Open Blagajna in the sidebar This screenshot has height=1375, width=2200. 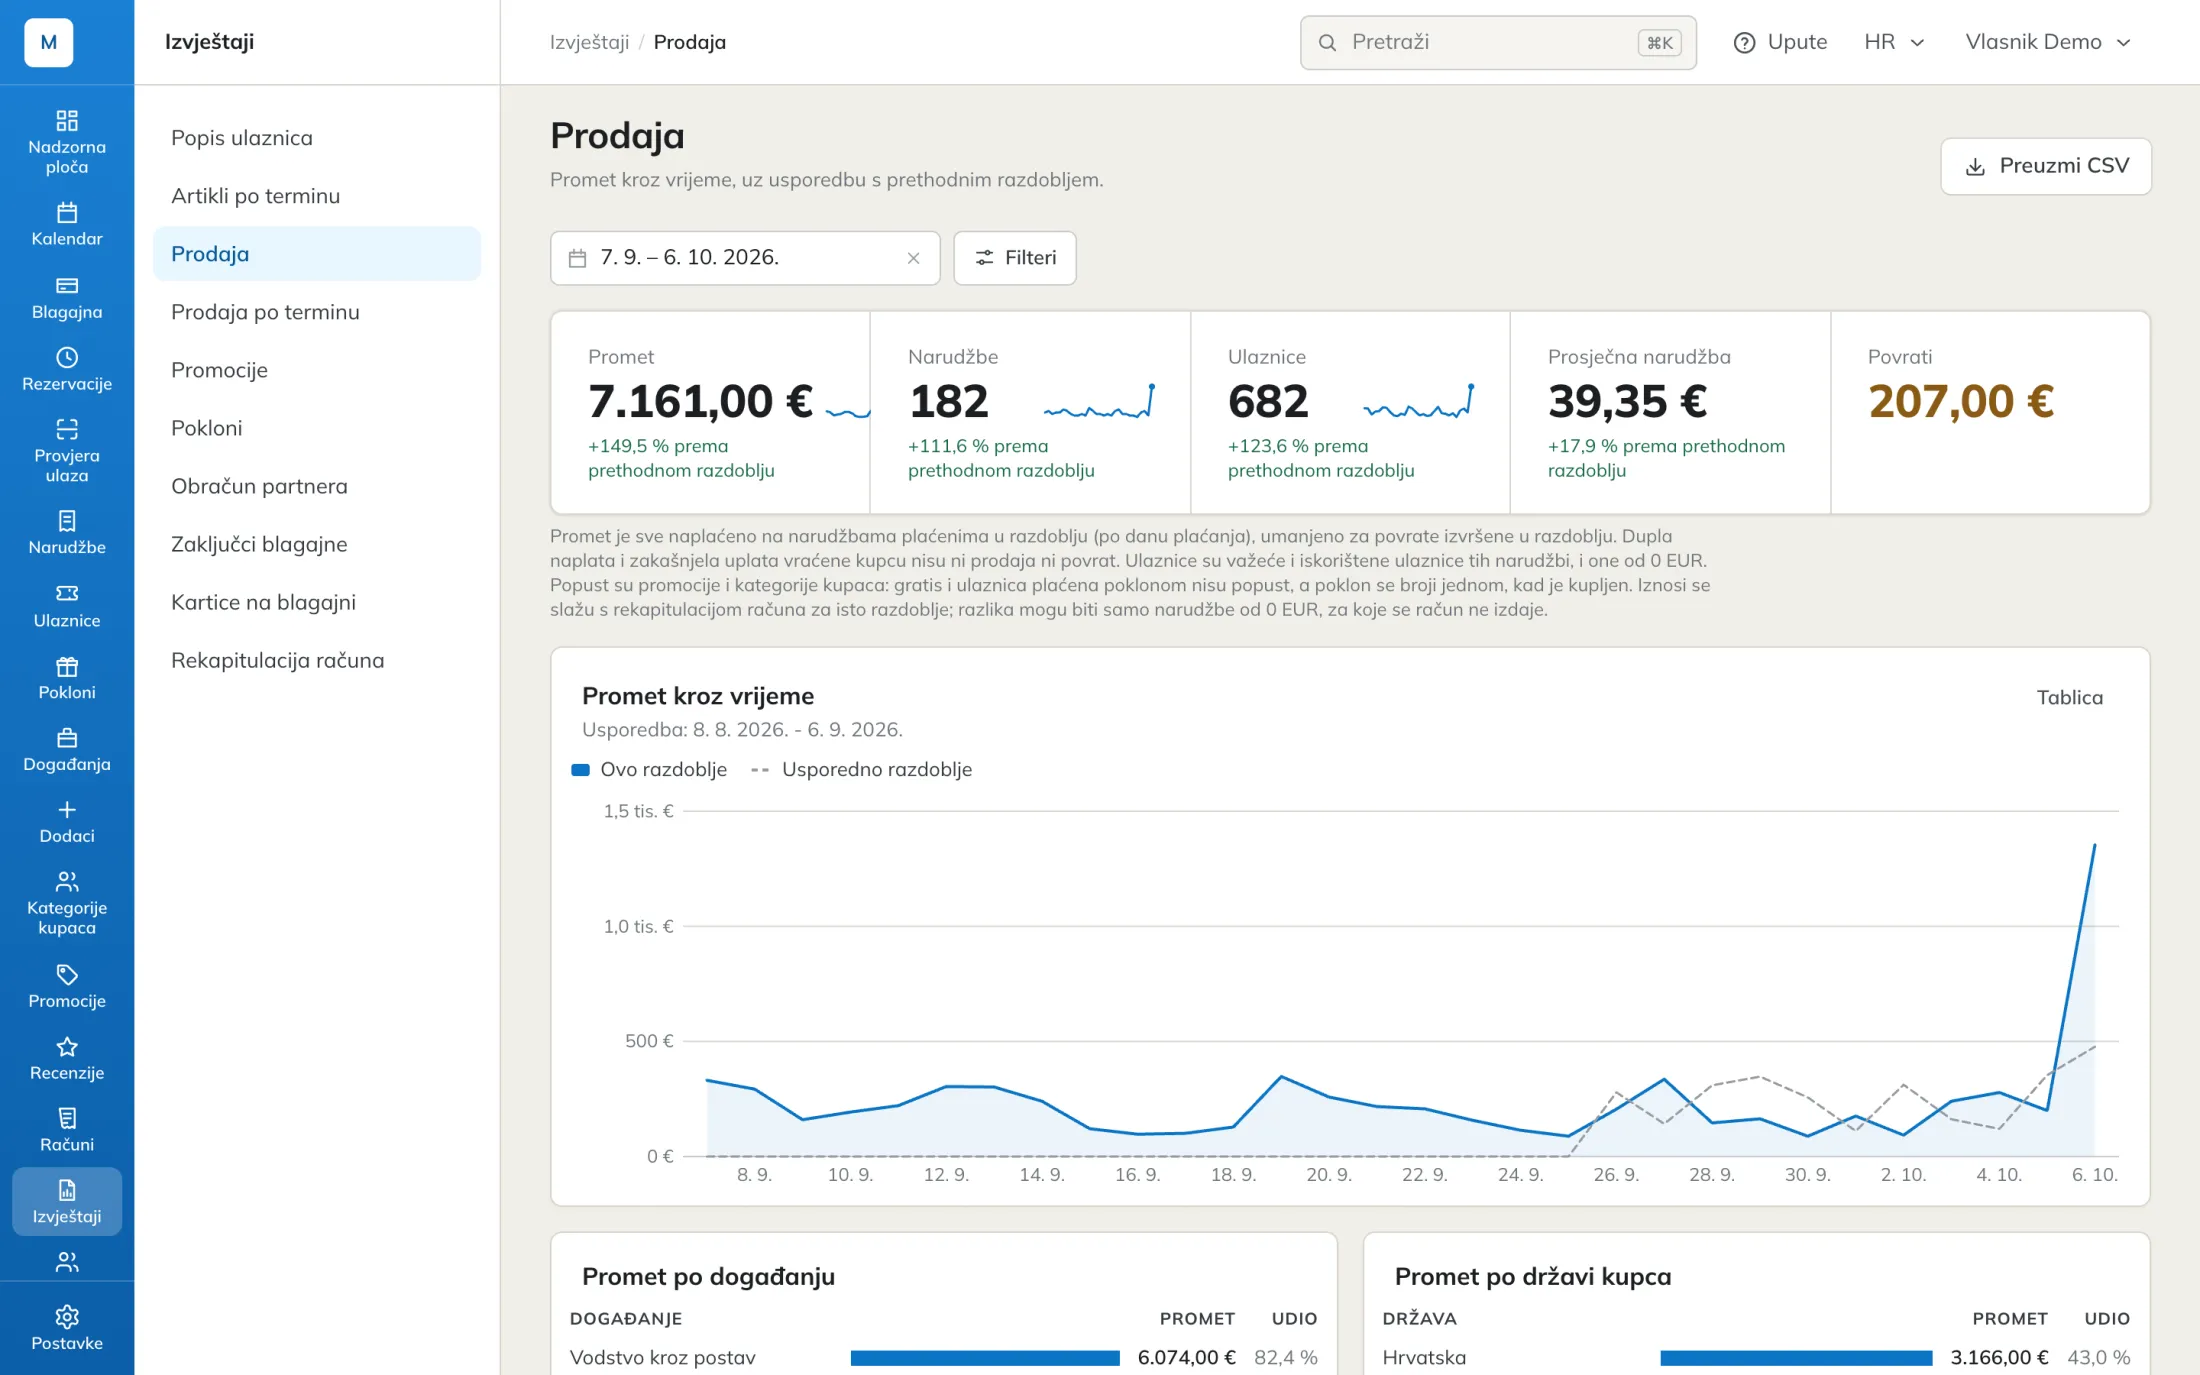click(67, 298)
